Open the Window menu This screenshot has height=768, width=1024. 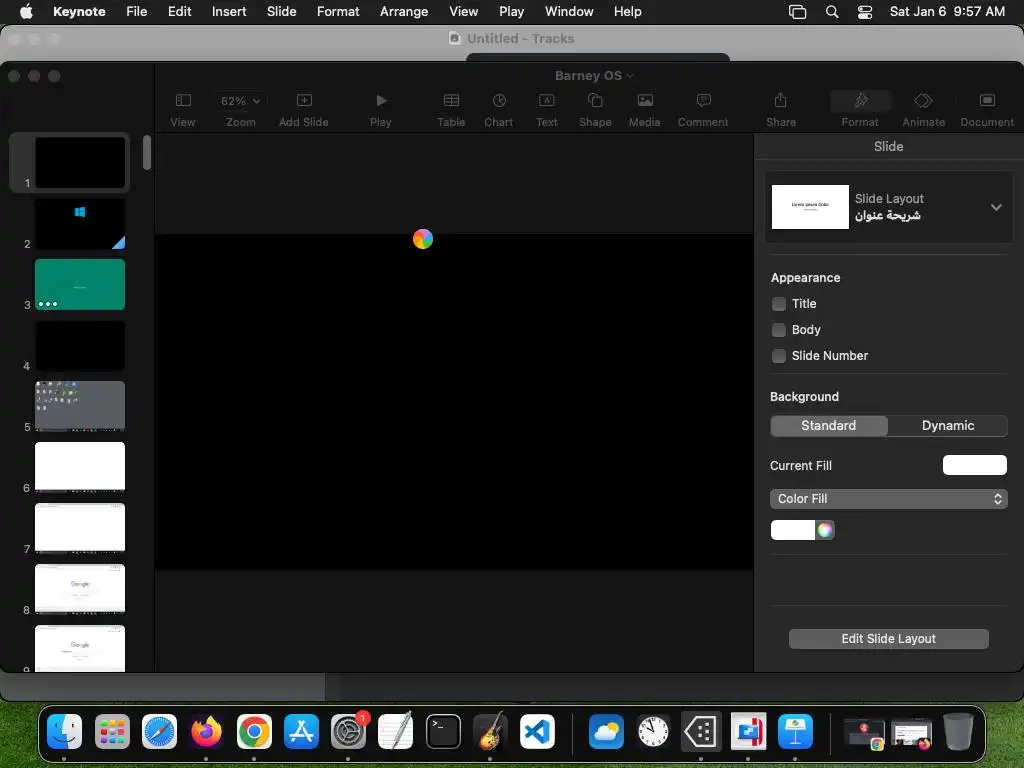click(x=569, y=12)
